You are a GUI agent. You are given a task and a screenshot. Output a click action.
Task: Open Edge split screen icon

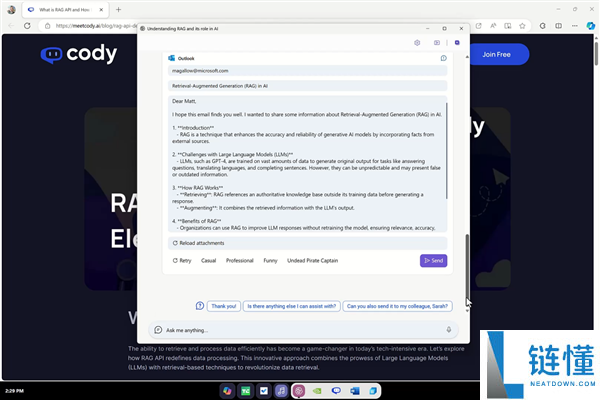click(x=559, y=26)
